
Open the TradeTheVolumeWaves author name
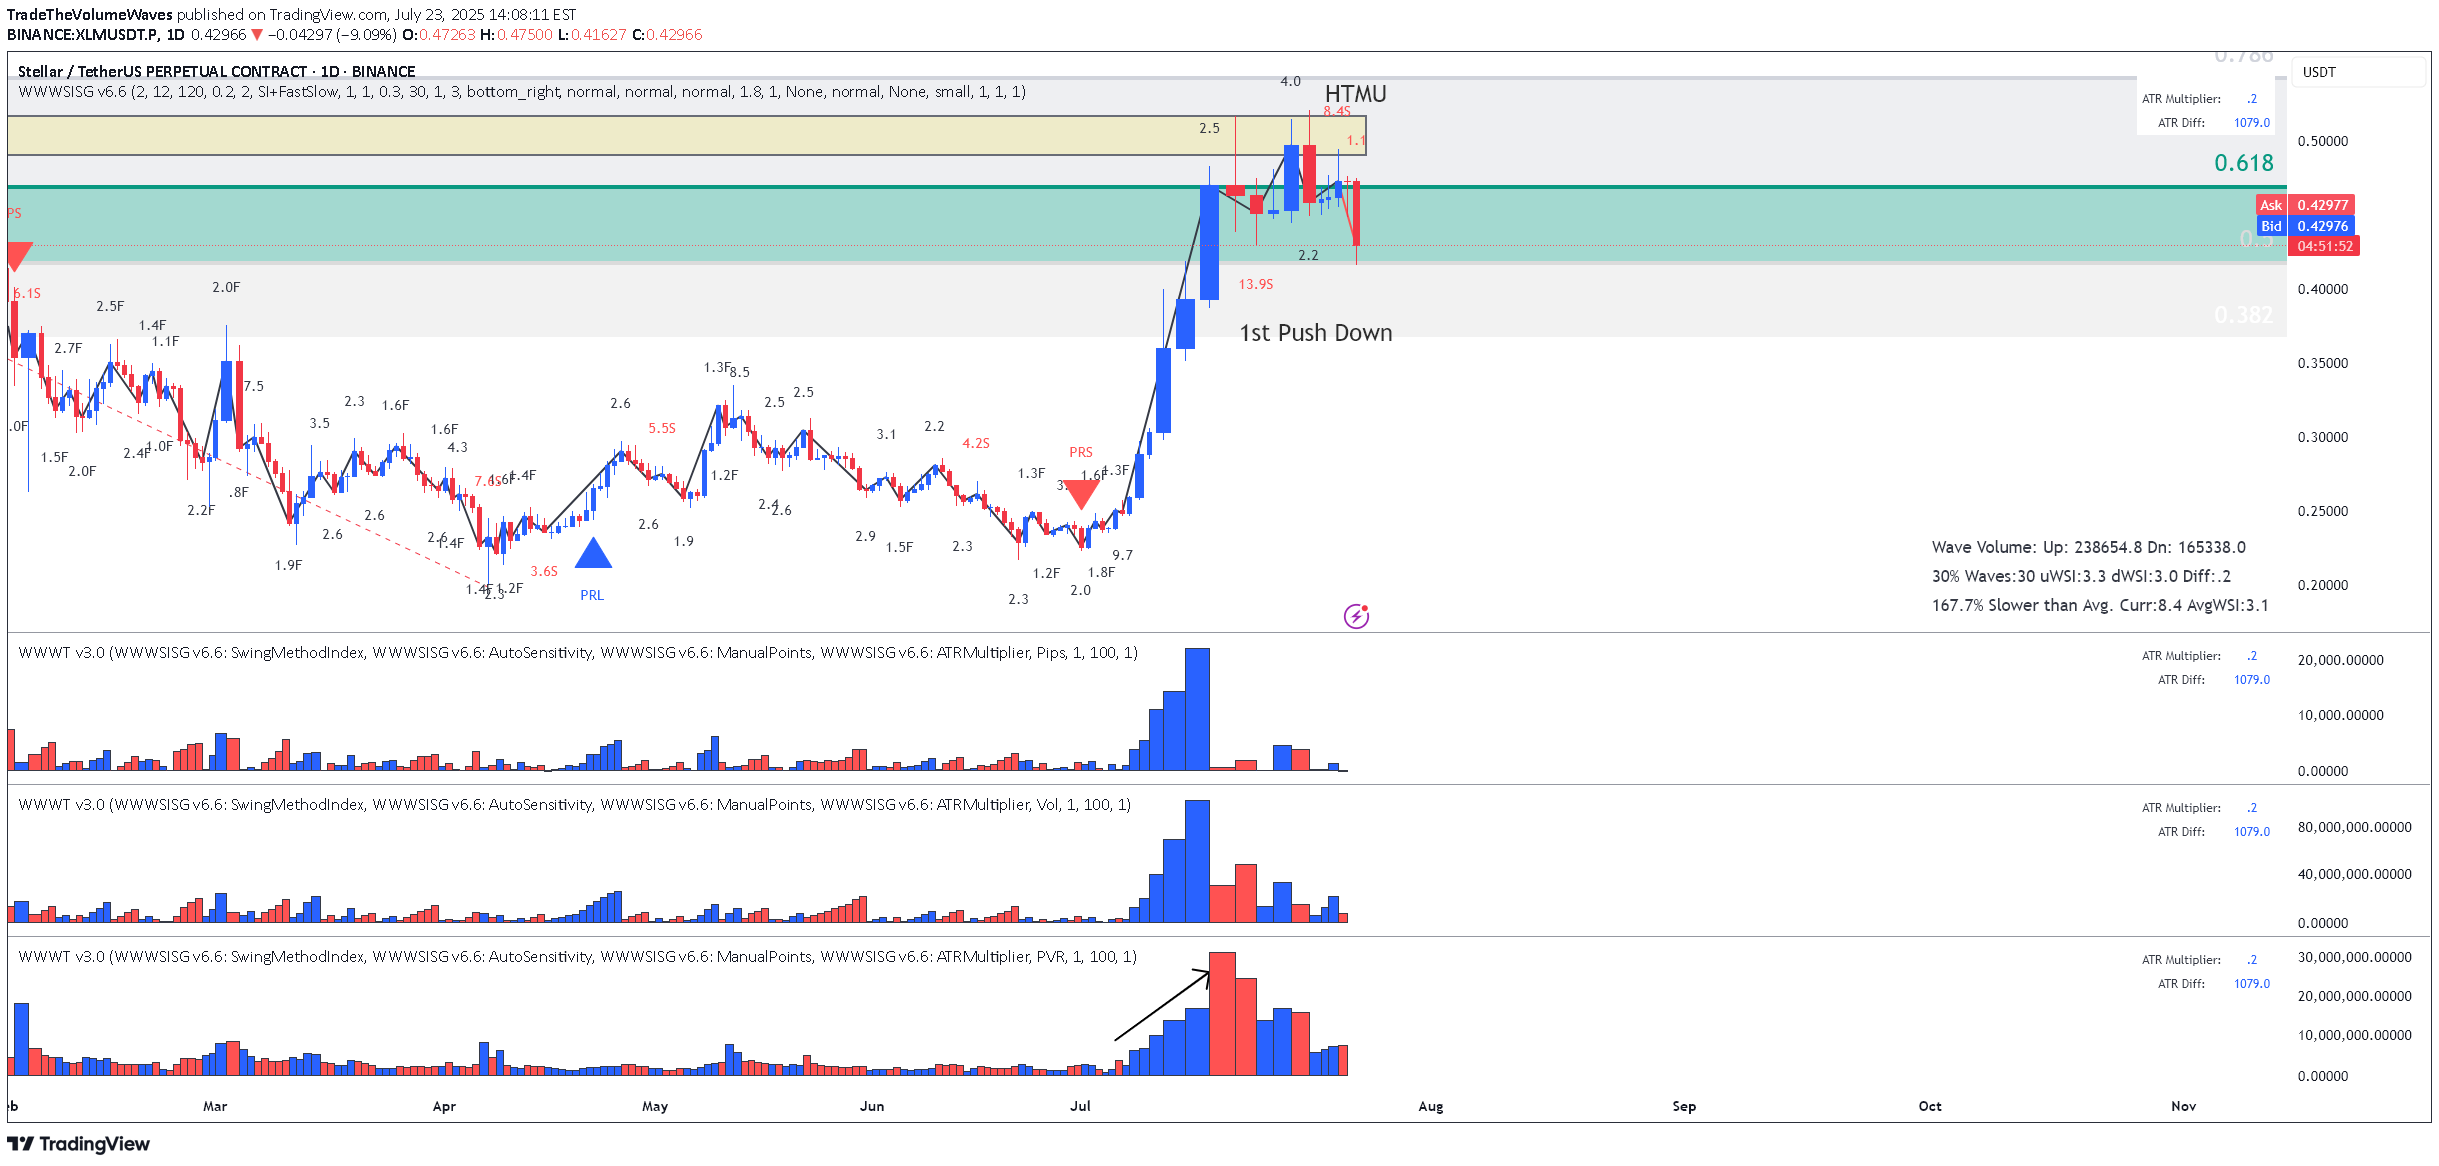pos(90,14)
